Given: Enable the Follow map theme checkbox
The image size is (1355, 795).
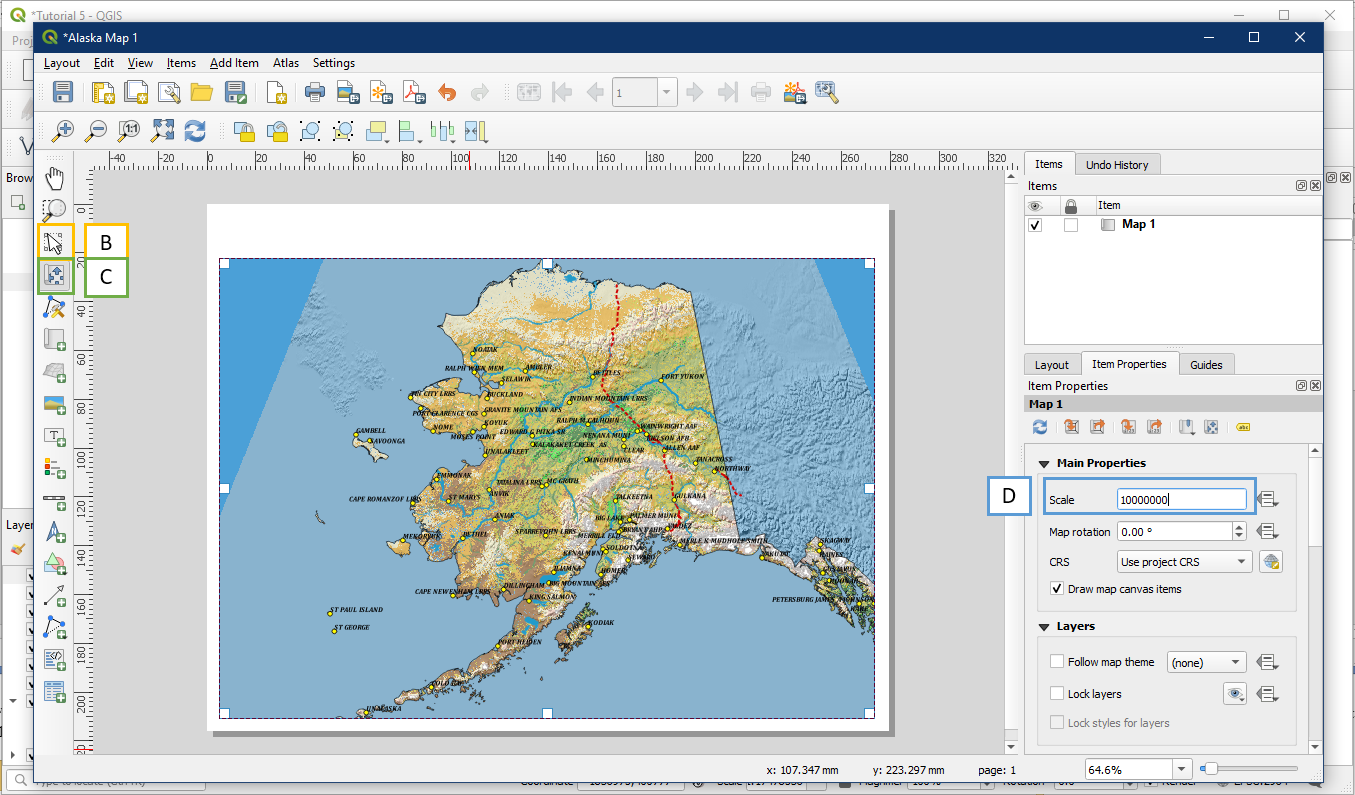Looking at the screenshot, I should [x=1057, y=662].
